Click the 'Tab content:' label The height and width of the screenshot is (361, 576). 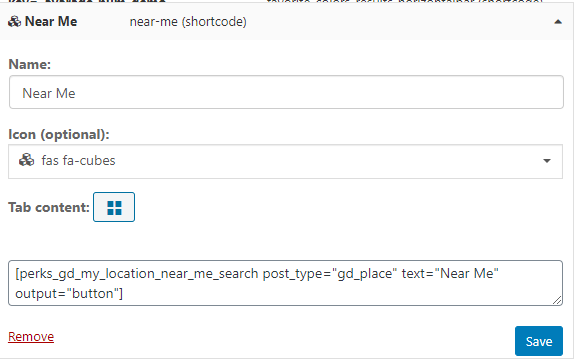coord(49,207)
